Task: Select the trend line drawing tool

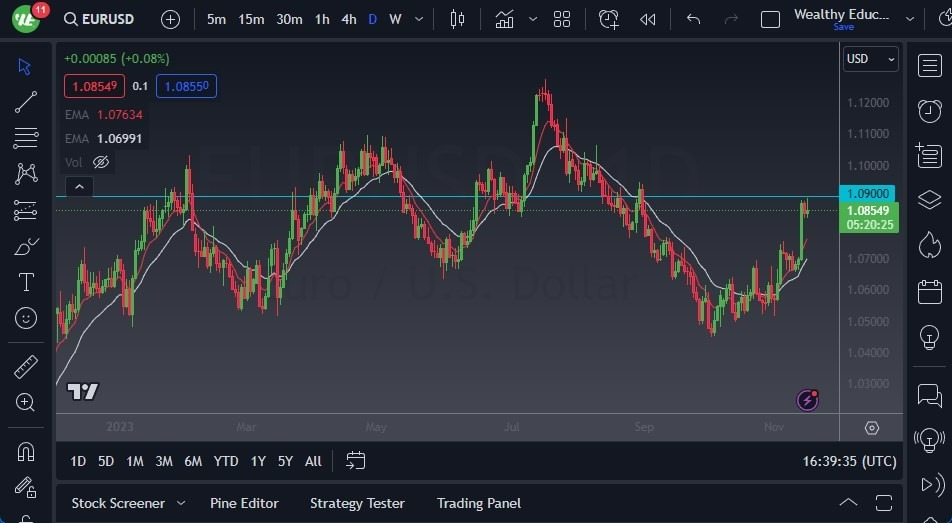Action: coord(26,102)
